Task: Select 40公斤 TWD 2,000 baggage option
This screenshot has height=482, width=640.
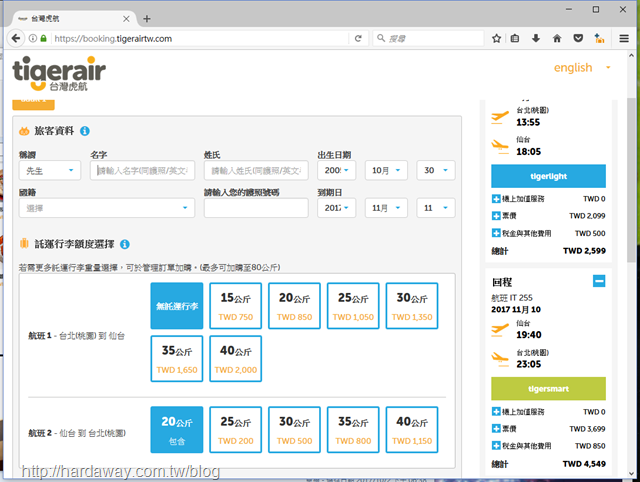Action: [x=236, y=359]
